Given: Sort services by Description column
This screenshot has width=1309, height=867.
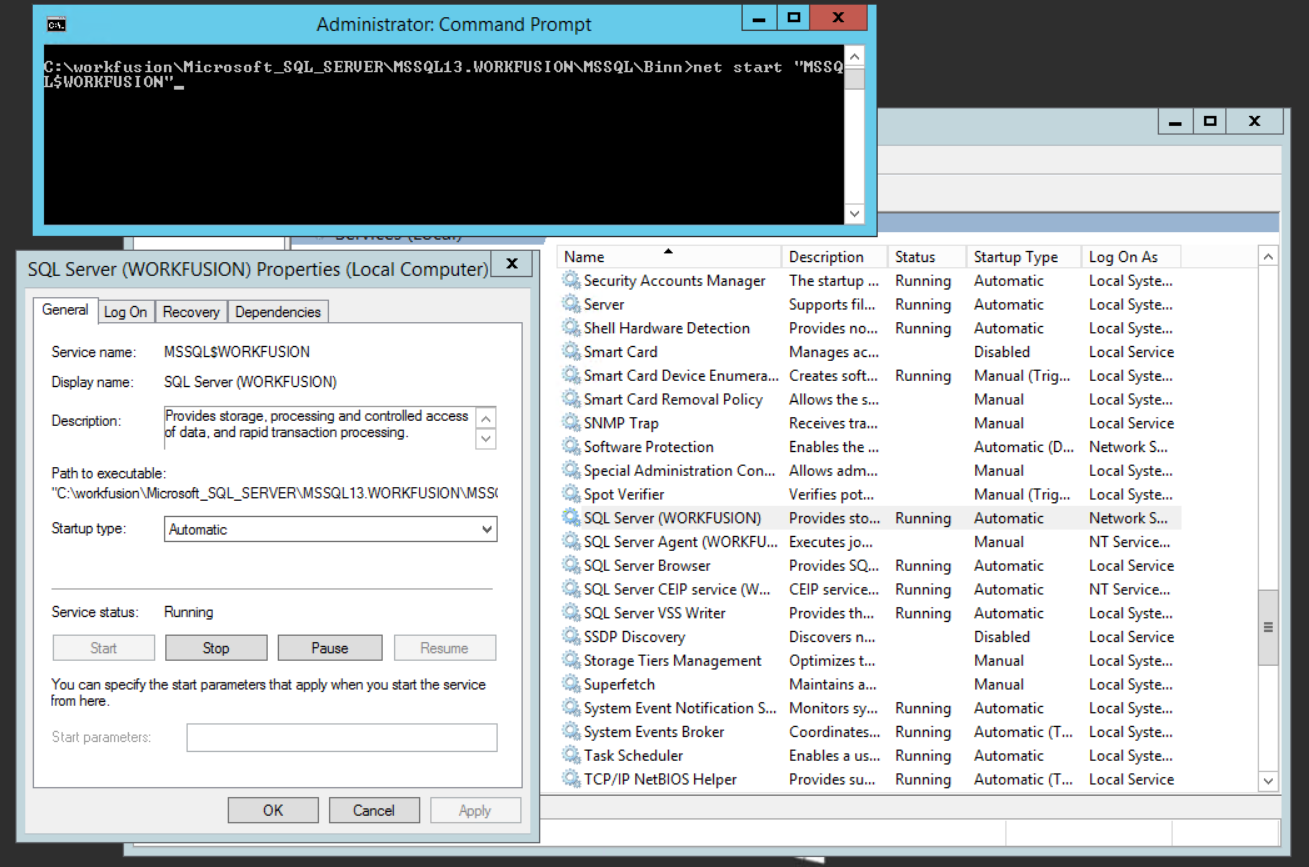Looking at the screenshot, I should pyautogui.click(x=835, y=257).
